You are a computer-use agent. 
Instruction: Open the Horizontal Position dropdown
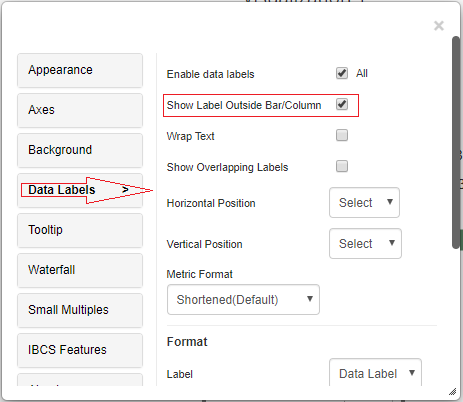pos(364,202)
